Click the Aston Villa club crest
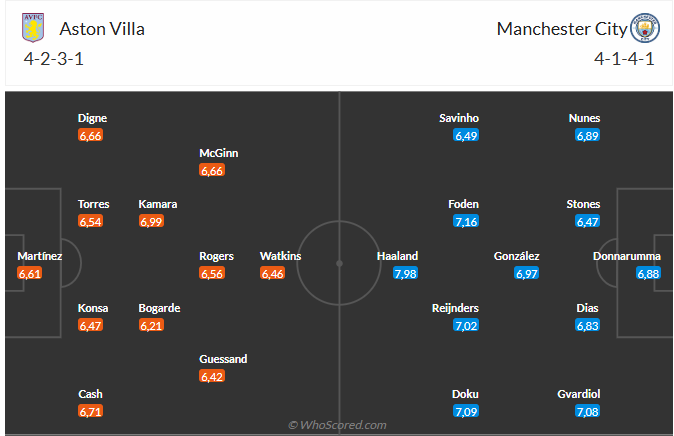 [33, 28]
